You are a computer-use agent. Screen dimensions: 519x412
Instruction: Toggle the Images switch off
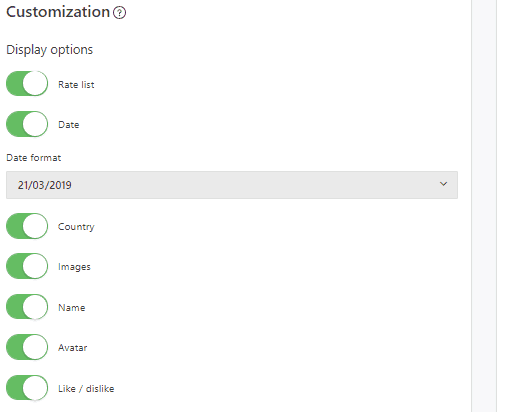27,266
